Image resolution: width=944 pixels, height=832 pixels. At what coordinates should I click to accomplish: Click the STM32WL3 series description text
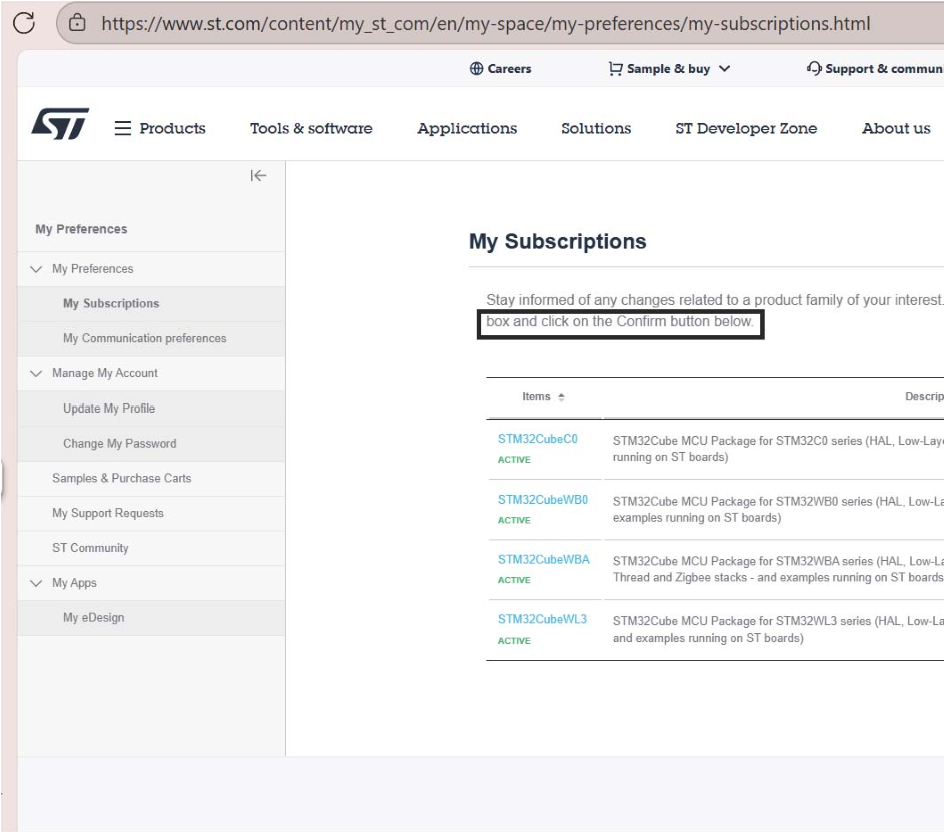(x=778, y=630)
